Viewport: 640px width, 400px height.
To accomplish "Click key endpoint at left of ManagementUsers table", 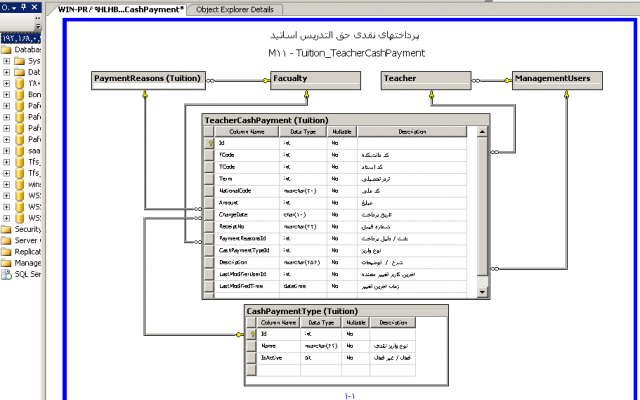I will coord(508,81).
